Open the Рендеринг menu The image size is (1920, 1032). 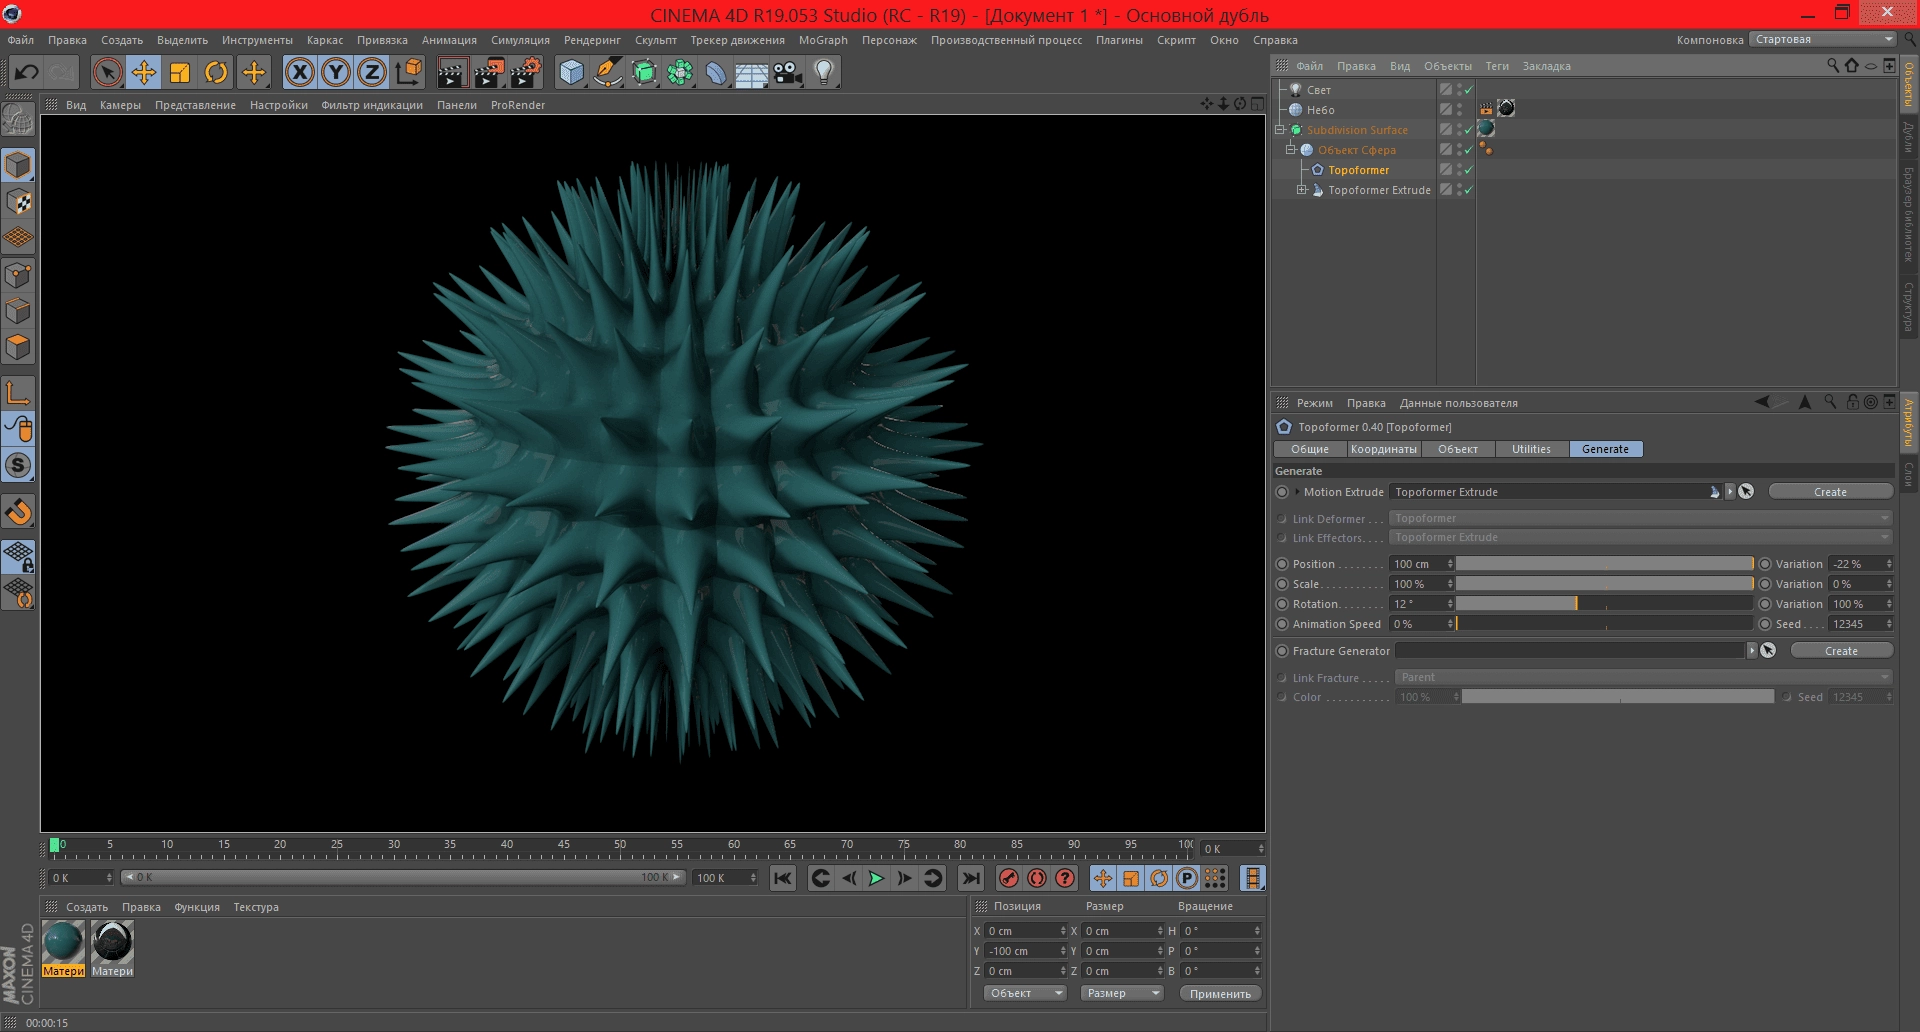pos(592,40)
